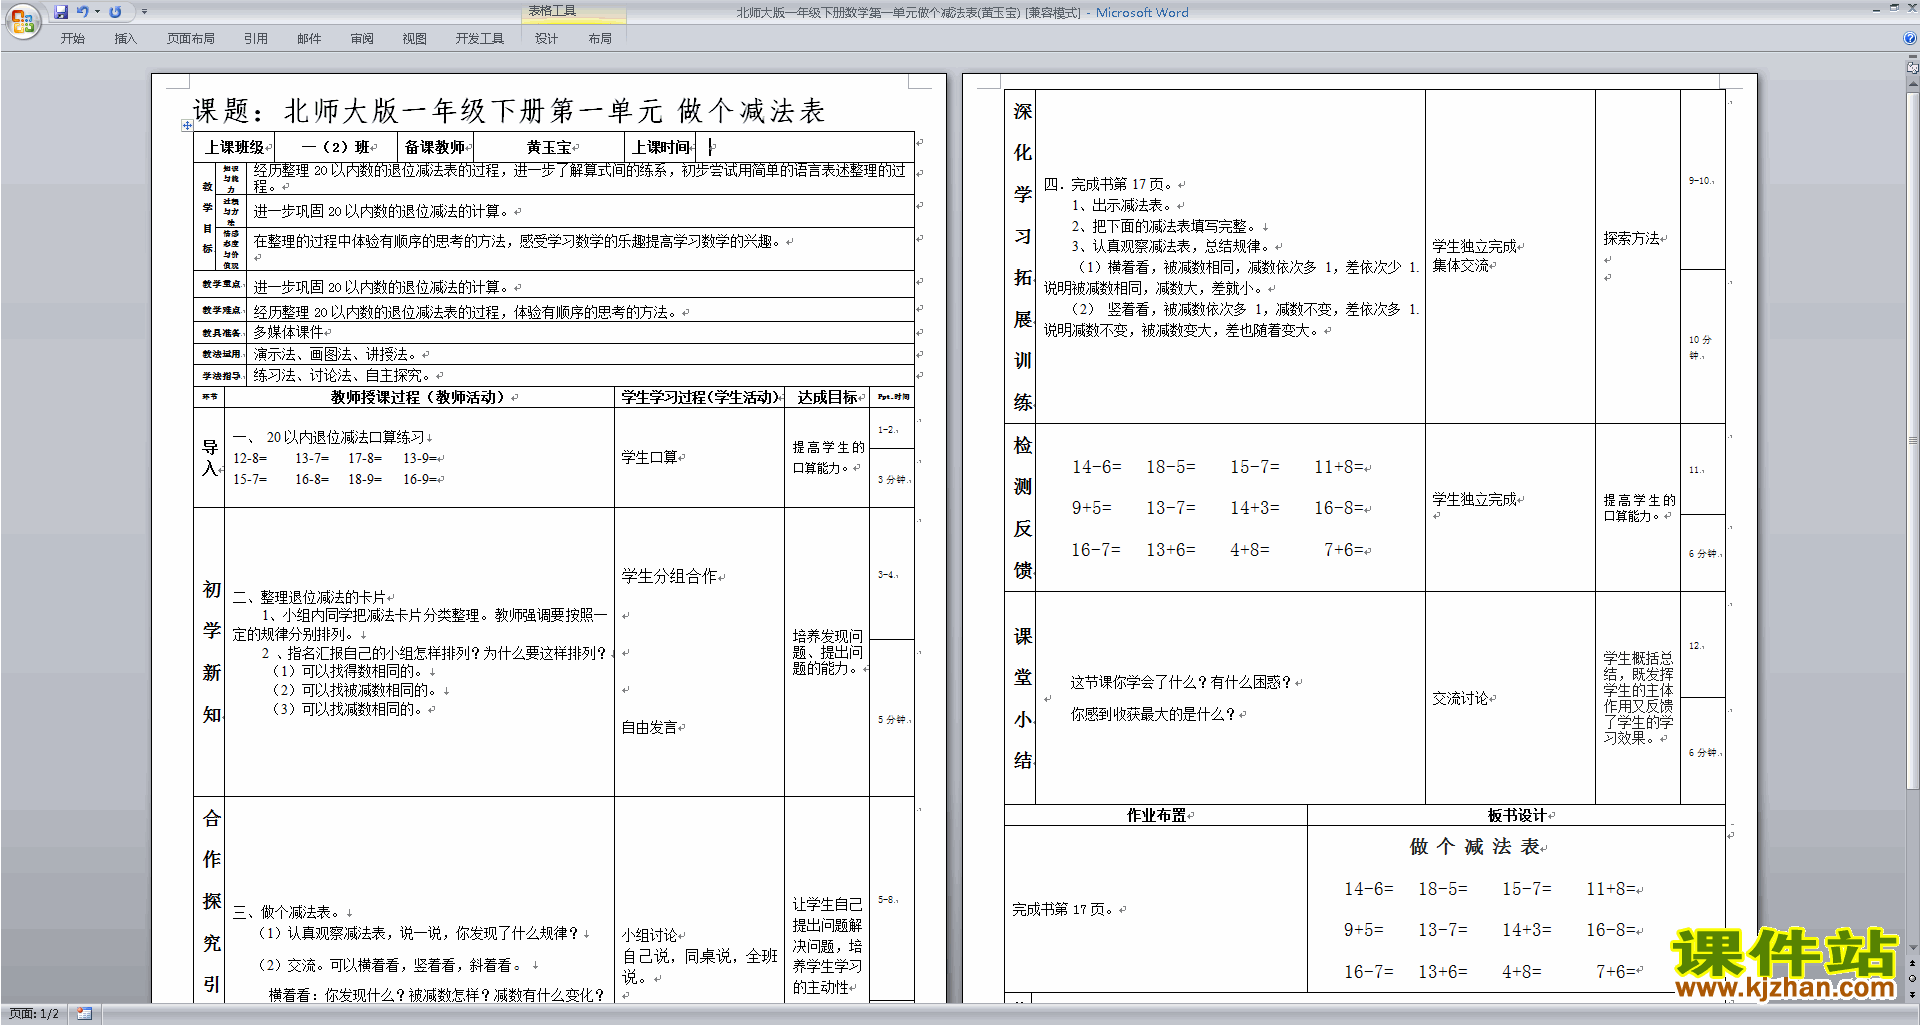Click the 作业布置 header cell
Image resolution: width=1920 pixels, height=1025 pixels.
coord(1156,815)
